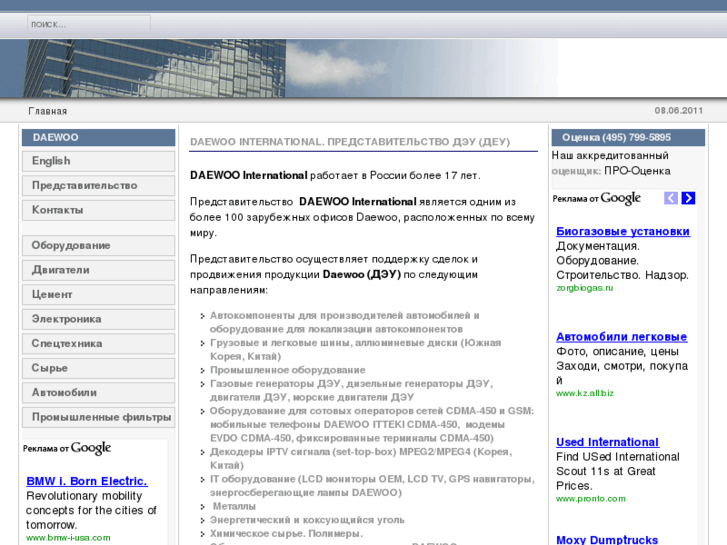
Task: Click the www.pronto.com URL
Action: 591,499
